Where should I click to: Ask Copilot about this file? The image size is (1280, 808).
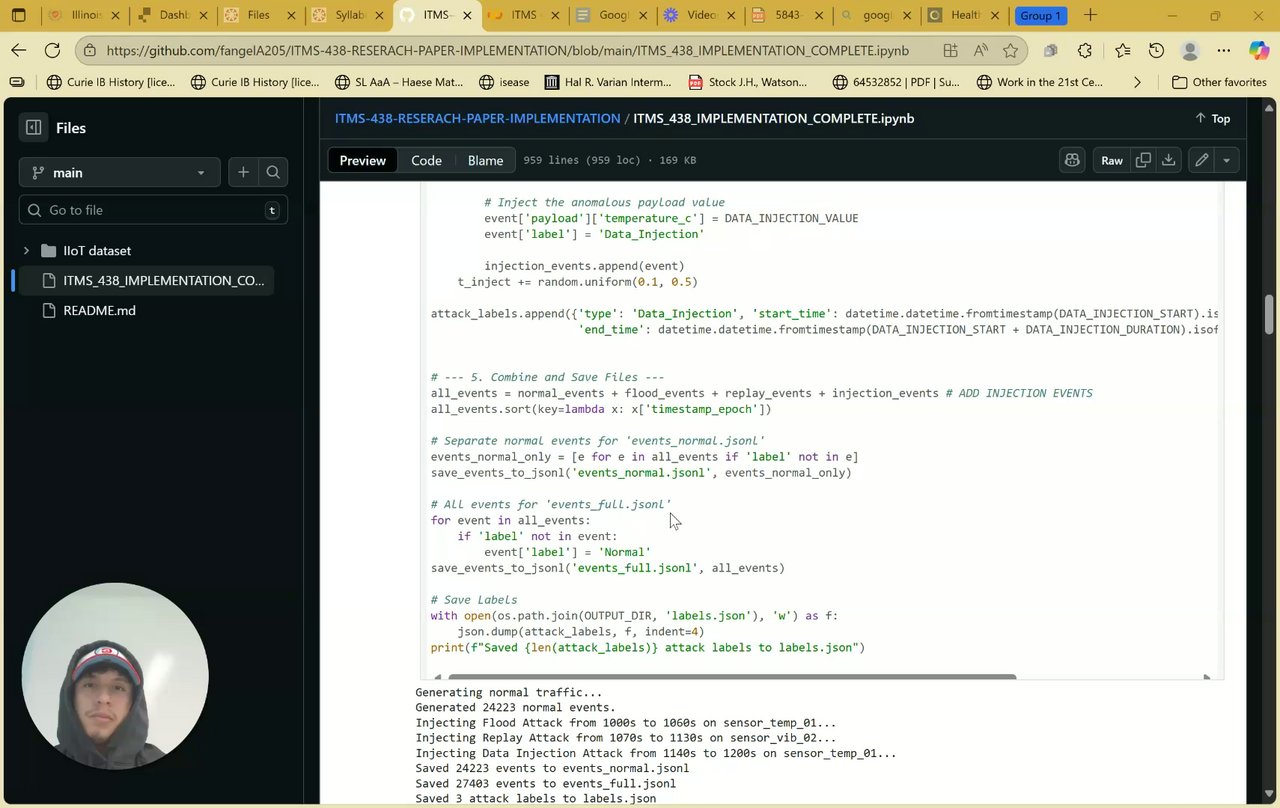pos(1072,160)
